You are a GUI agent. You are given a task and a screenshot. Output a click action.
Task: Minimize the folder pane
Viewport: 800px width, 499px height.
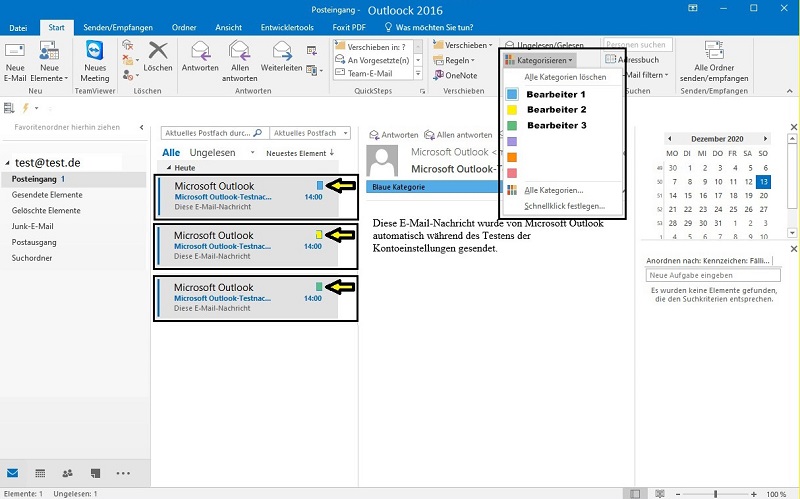click(x=141, y=127)
